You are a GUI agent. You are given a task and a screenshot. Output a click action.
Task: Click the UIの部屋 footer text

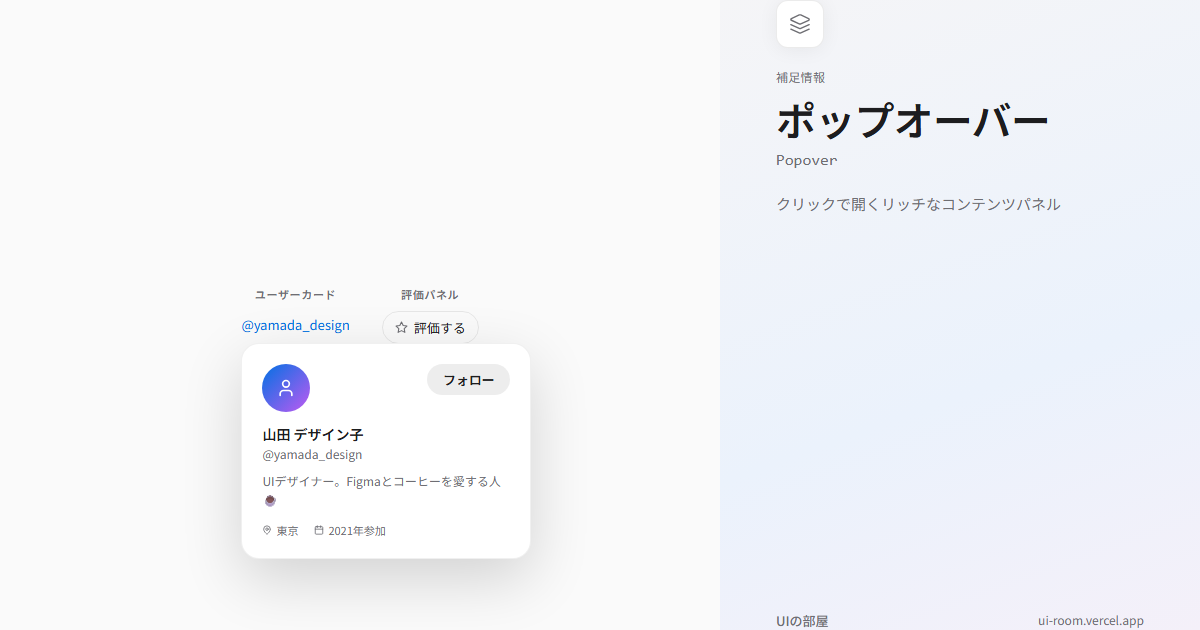(802, 621)
